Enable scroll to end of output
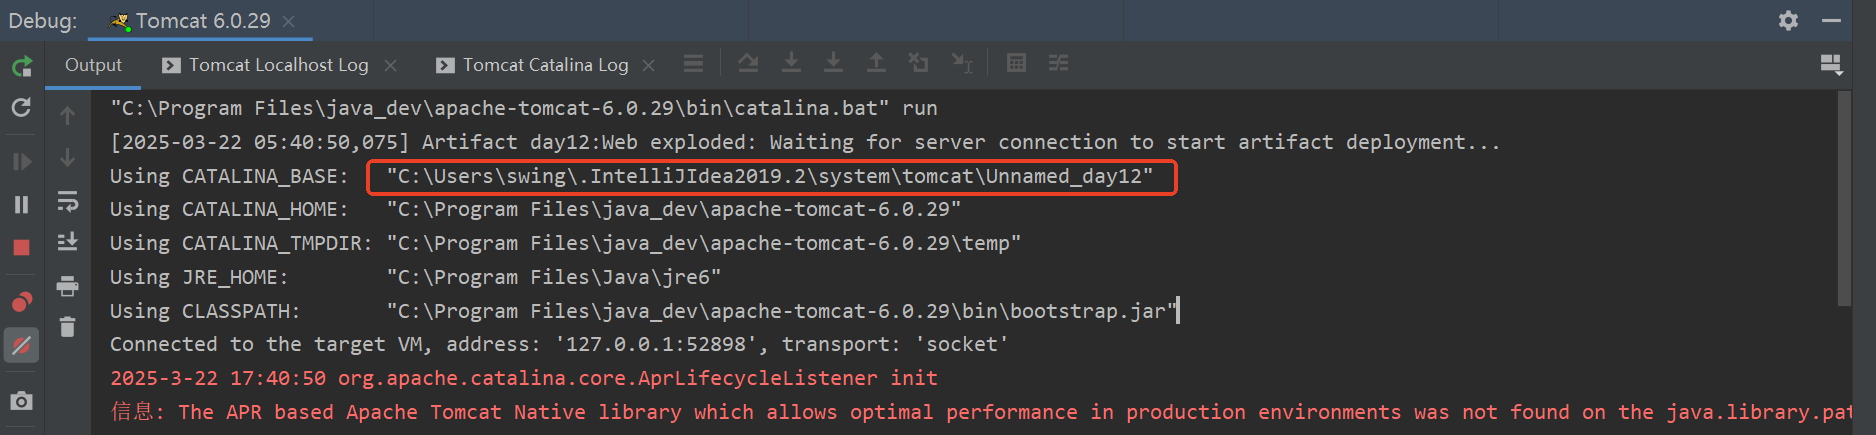This screenshot has height=435, width=1876. (67, 242)
